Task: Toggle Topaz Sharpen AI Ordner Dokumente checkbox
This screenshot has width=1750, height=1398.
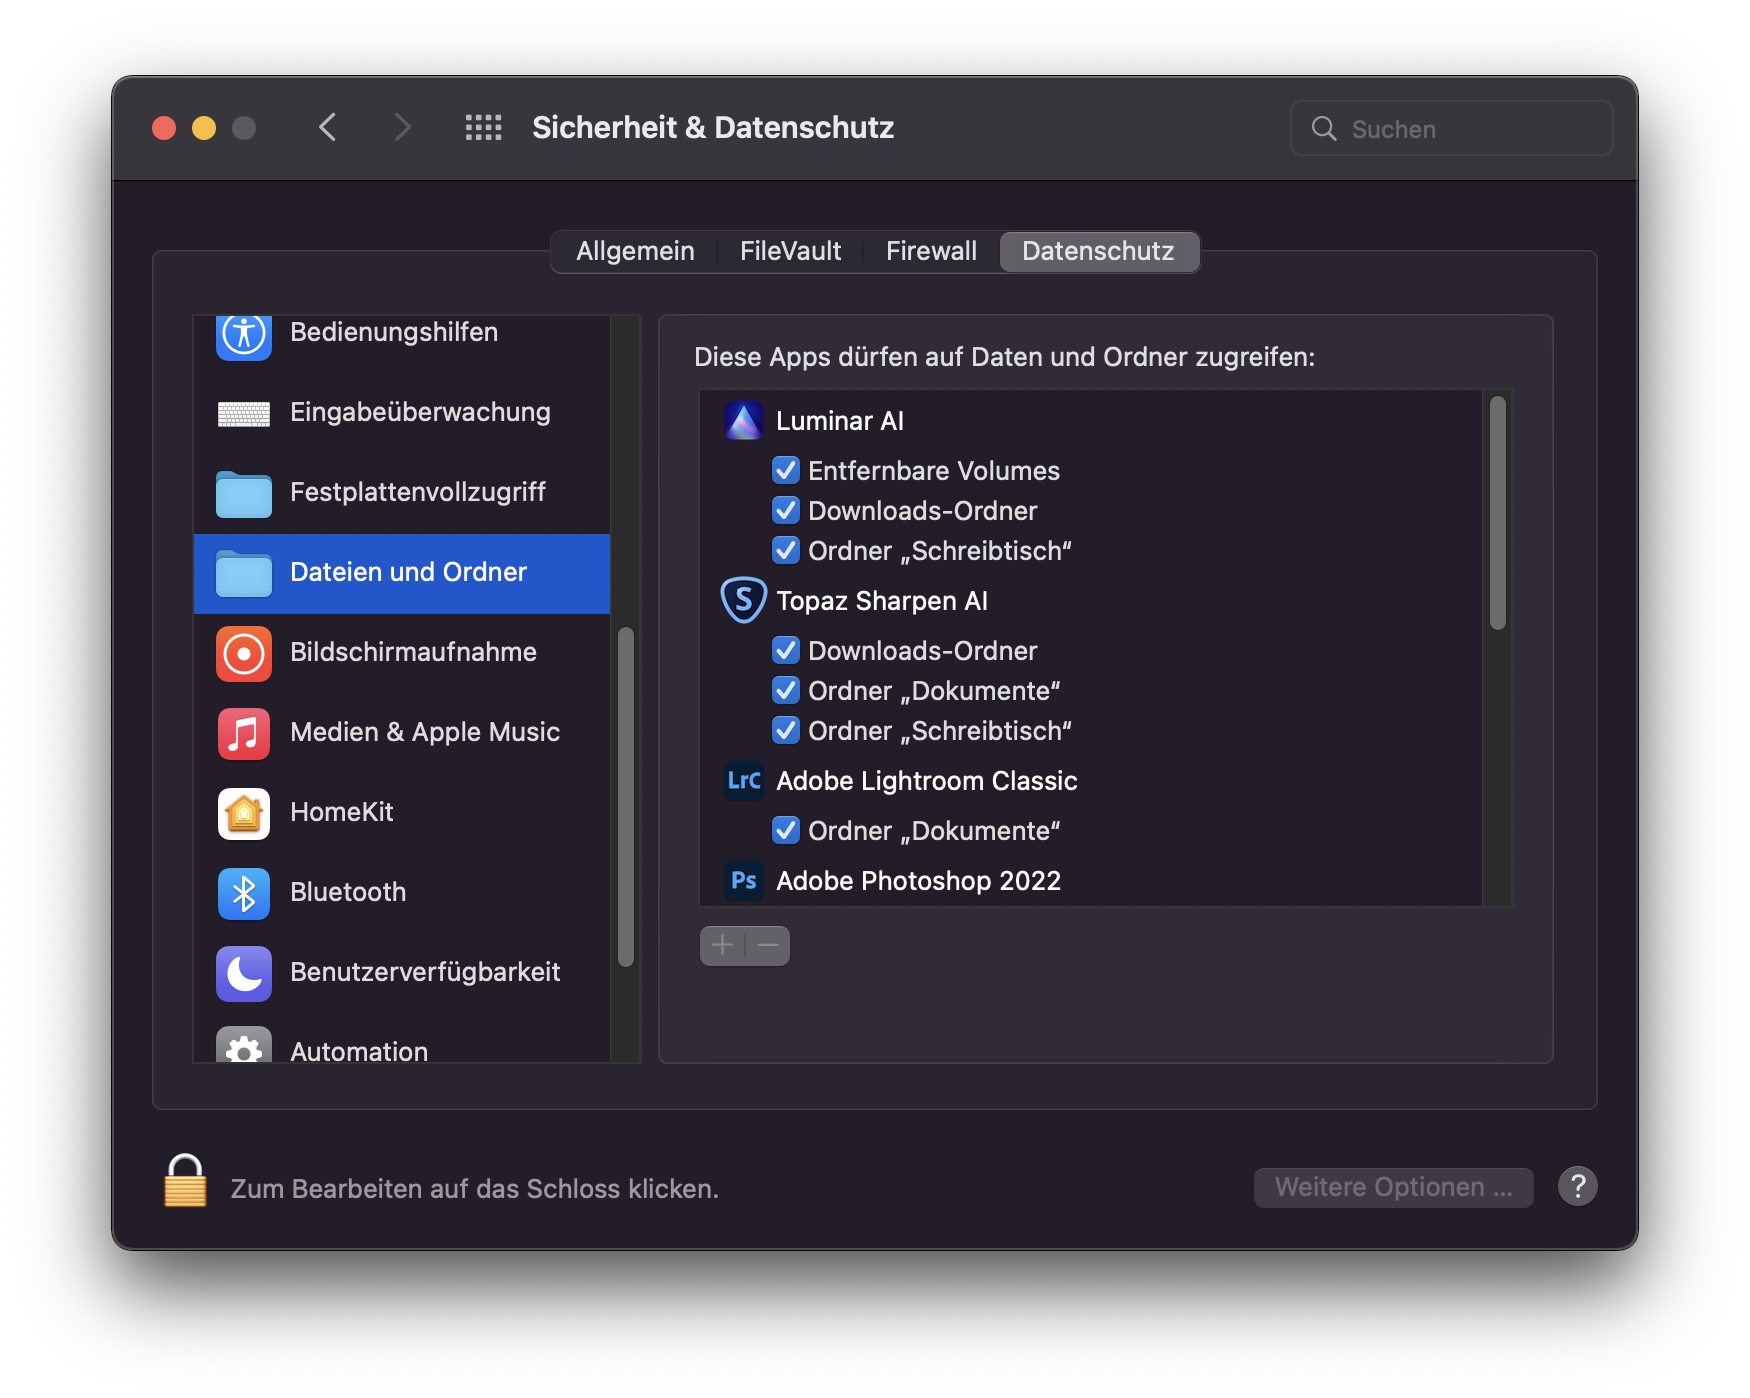Action: [786, 690]
